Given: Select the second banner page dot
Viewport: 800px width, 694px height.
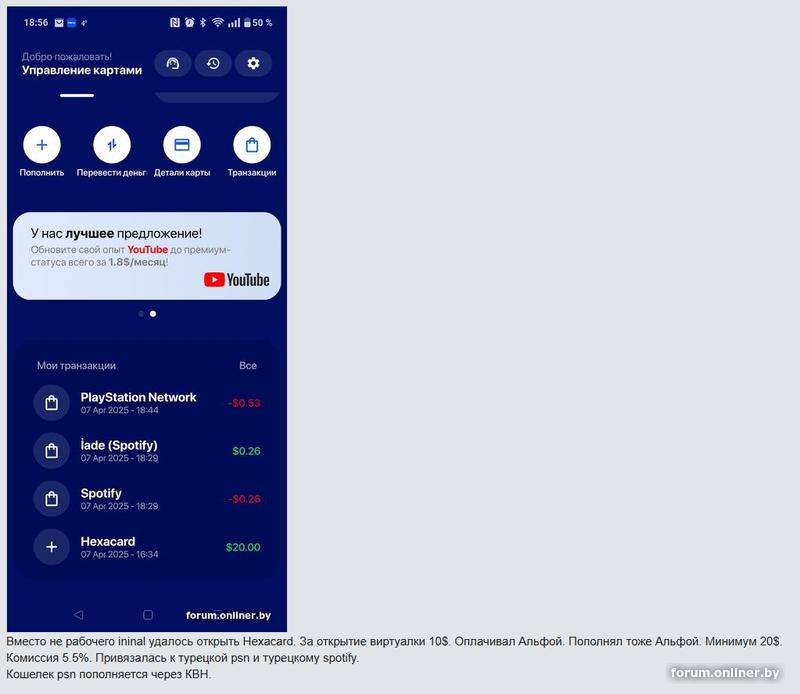Looking at the screenshot, I should tap(153, 314).
